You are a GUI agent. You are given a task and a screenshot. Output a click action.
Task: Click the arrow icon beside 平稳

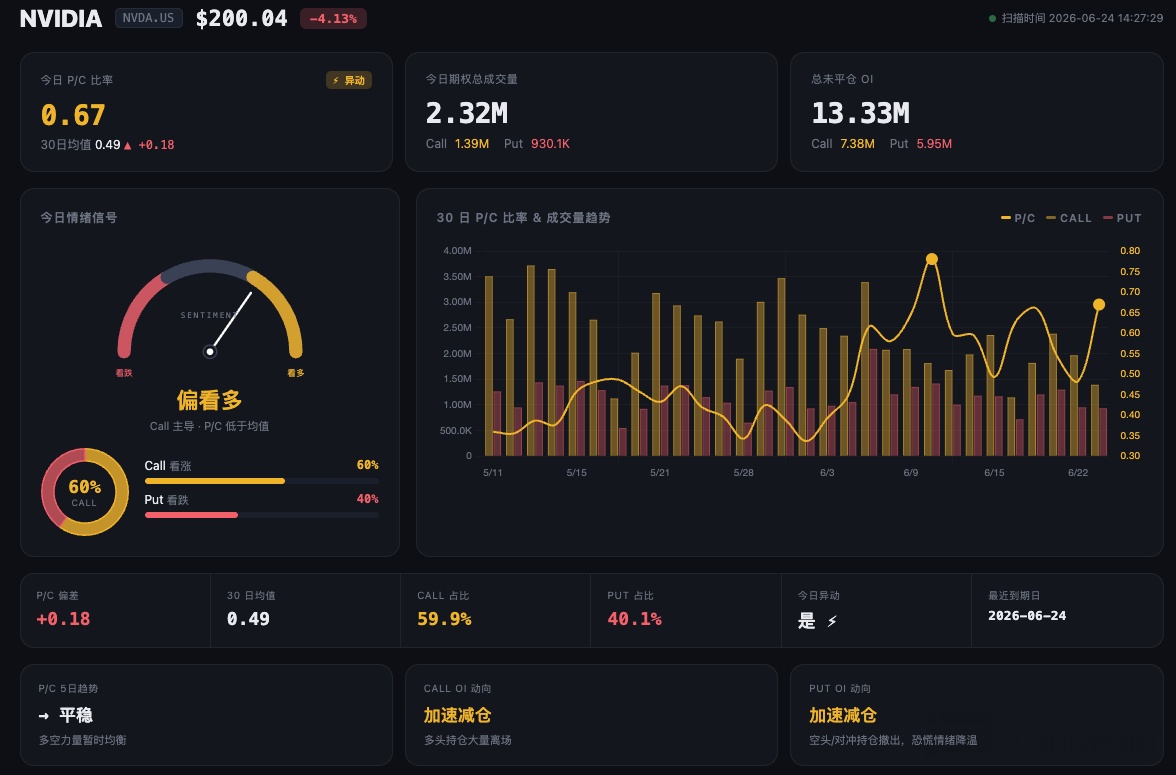44,716
